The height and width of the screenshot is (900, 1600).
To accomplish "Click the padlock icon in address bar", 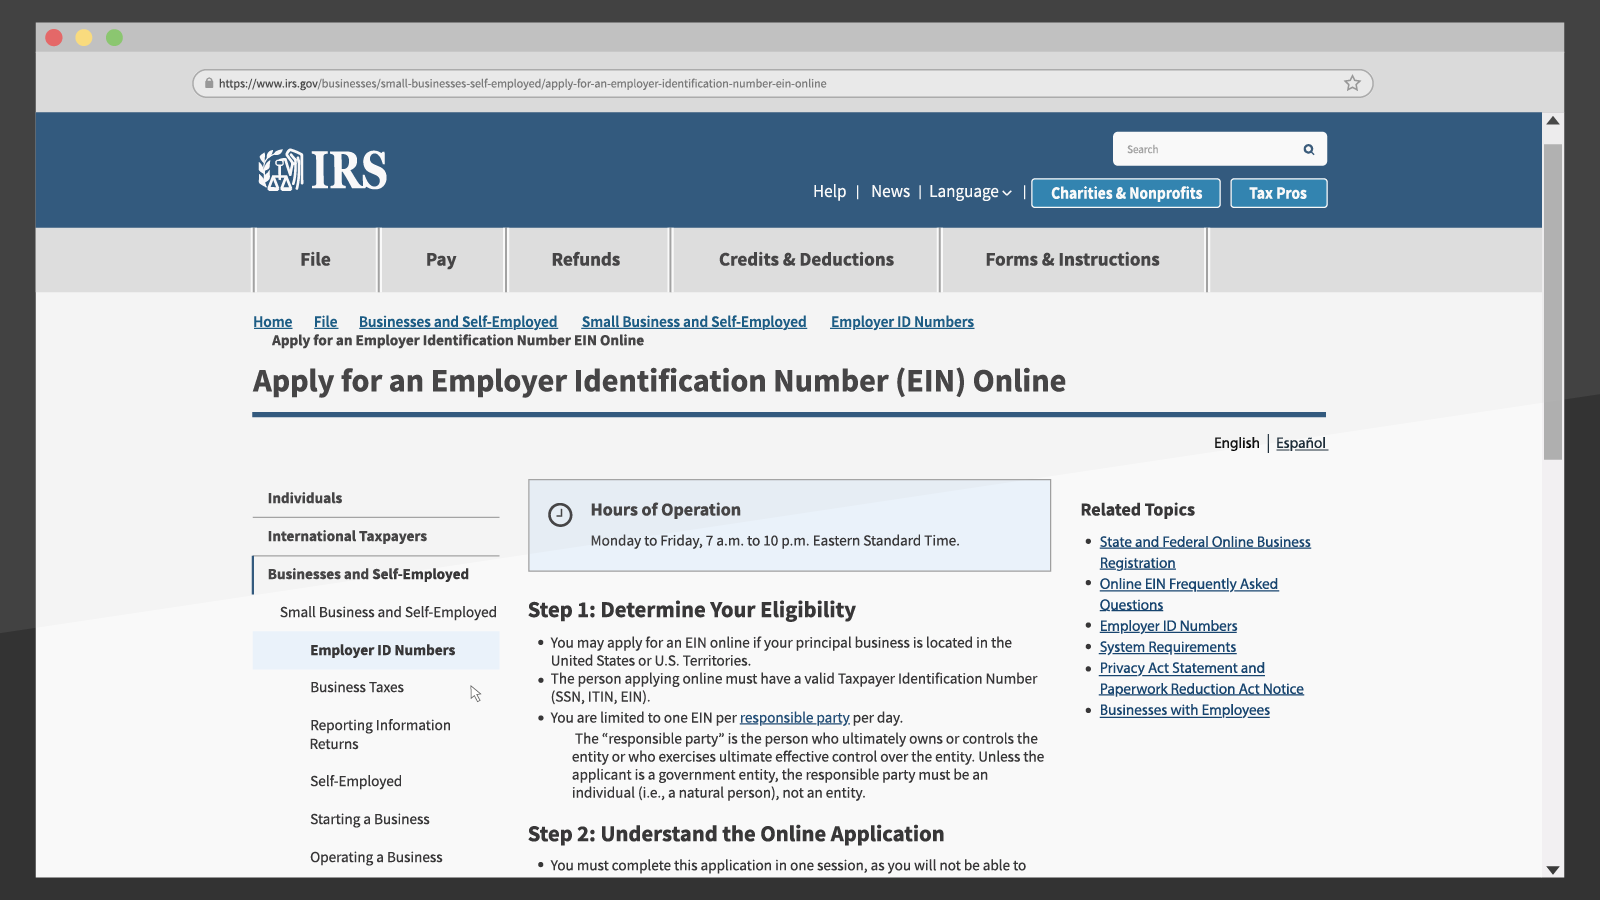I will pos(209,83).
